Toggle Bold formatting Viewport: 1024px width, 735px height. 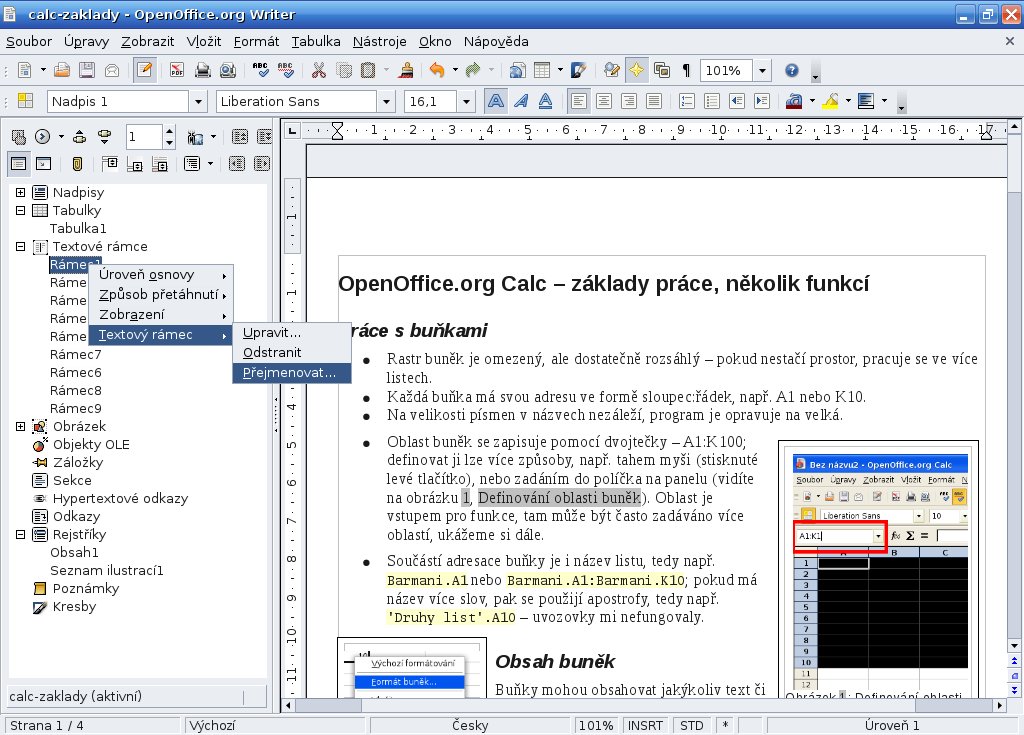pos(496,101)
